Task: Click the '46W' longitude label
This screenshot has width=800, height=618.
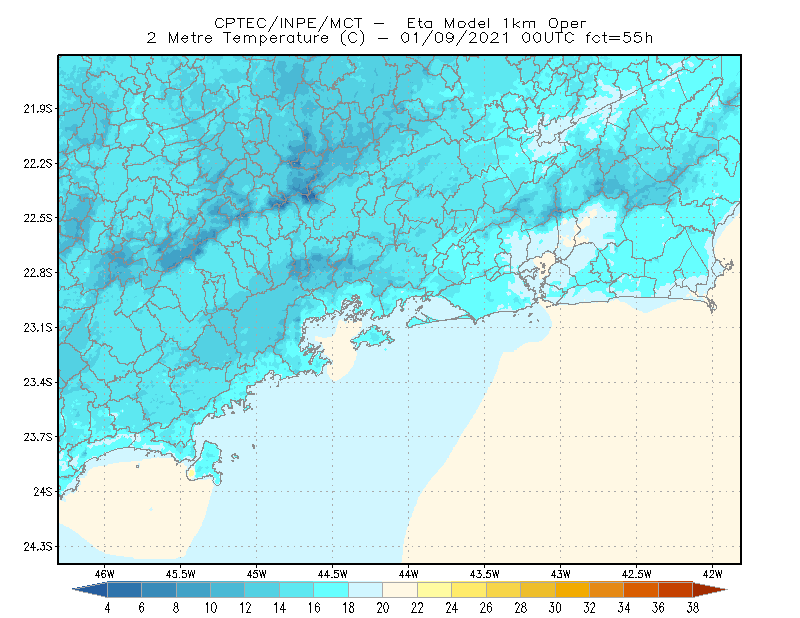Action: [105, 574]
